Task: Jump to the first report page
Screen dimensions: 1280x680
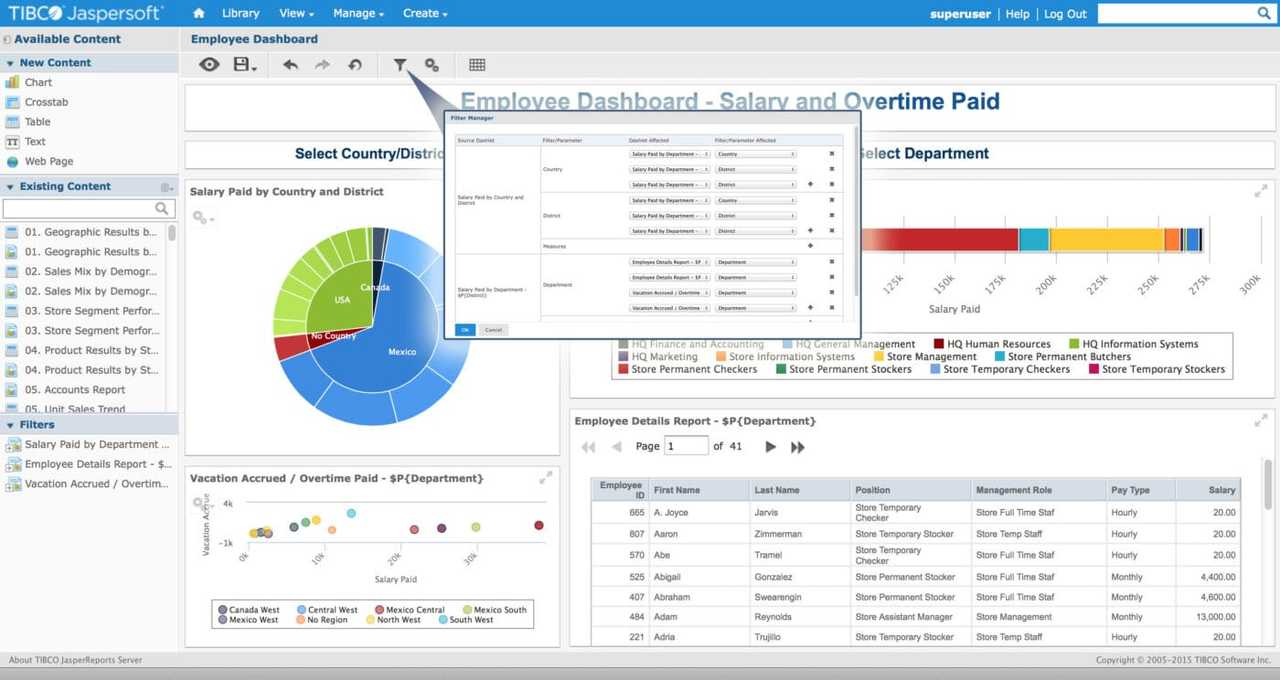Action: click(588, 447)
